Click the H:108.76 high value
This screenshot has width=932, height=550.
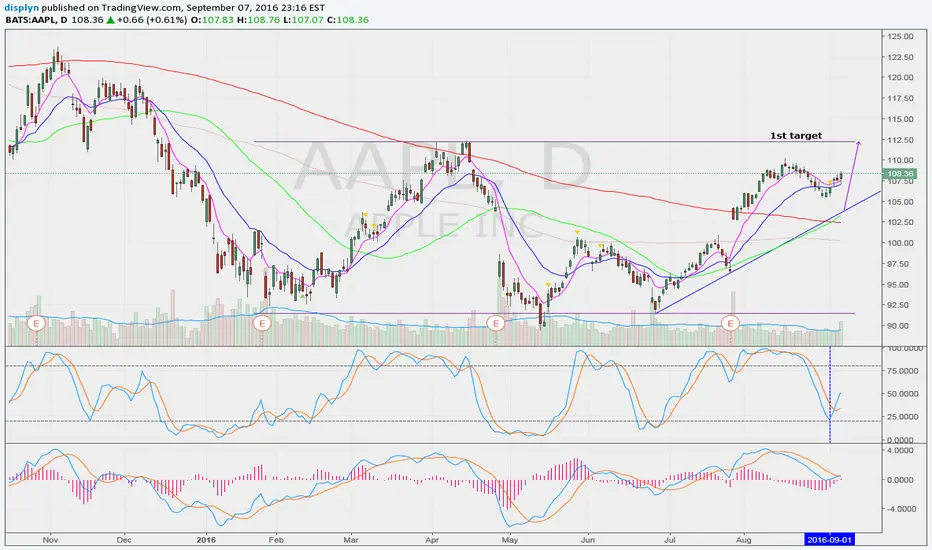[x=258, y=20]
